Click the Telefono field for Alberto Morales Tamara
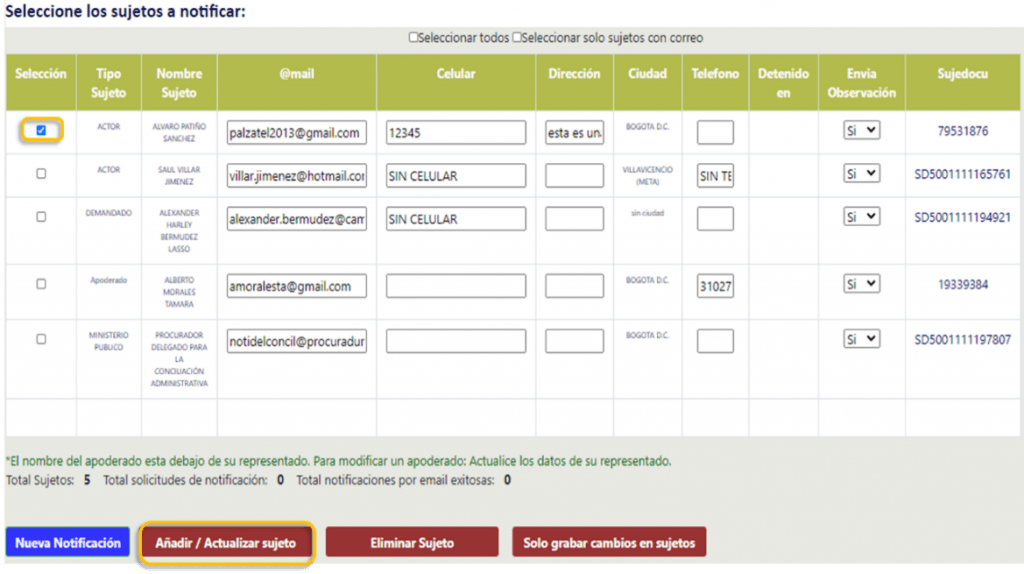Viewport: 1024px width, 574px height. pyautogui.click(x=715, y=286)
